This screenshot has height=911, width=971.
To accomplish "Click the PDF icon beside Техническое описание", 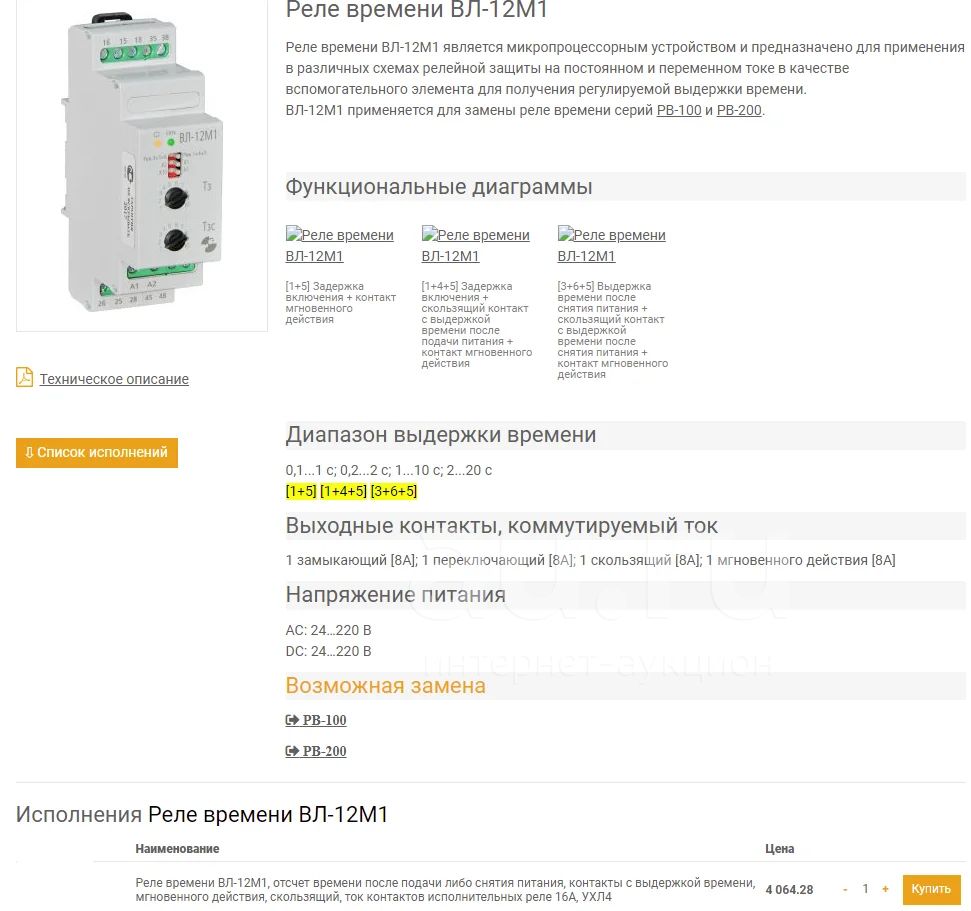I will pos(24,377).
